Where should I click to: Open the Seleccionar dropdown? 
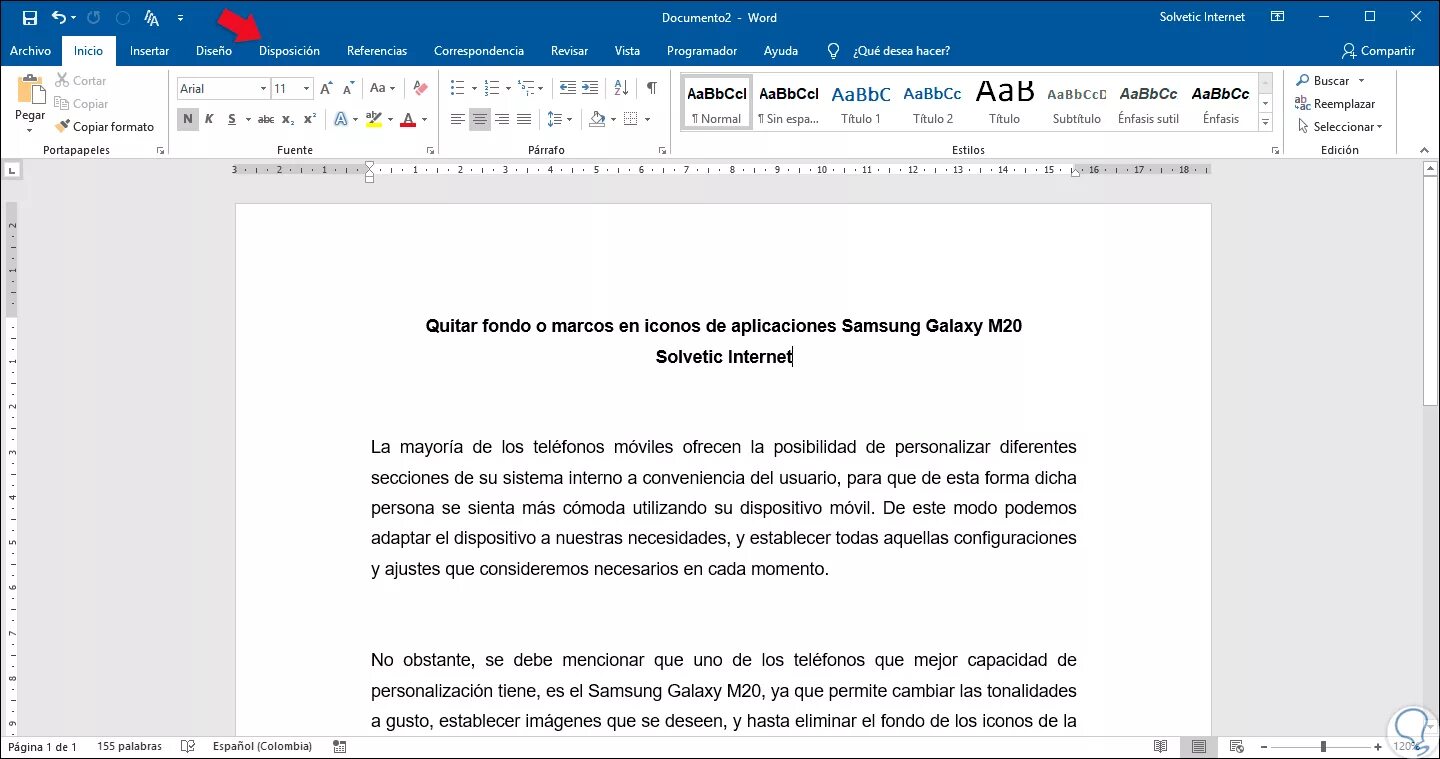[x=1340, y=127]
